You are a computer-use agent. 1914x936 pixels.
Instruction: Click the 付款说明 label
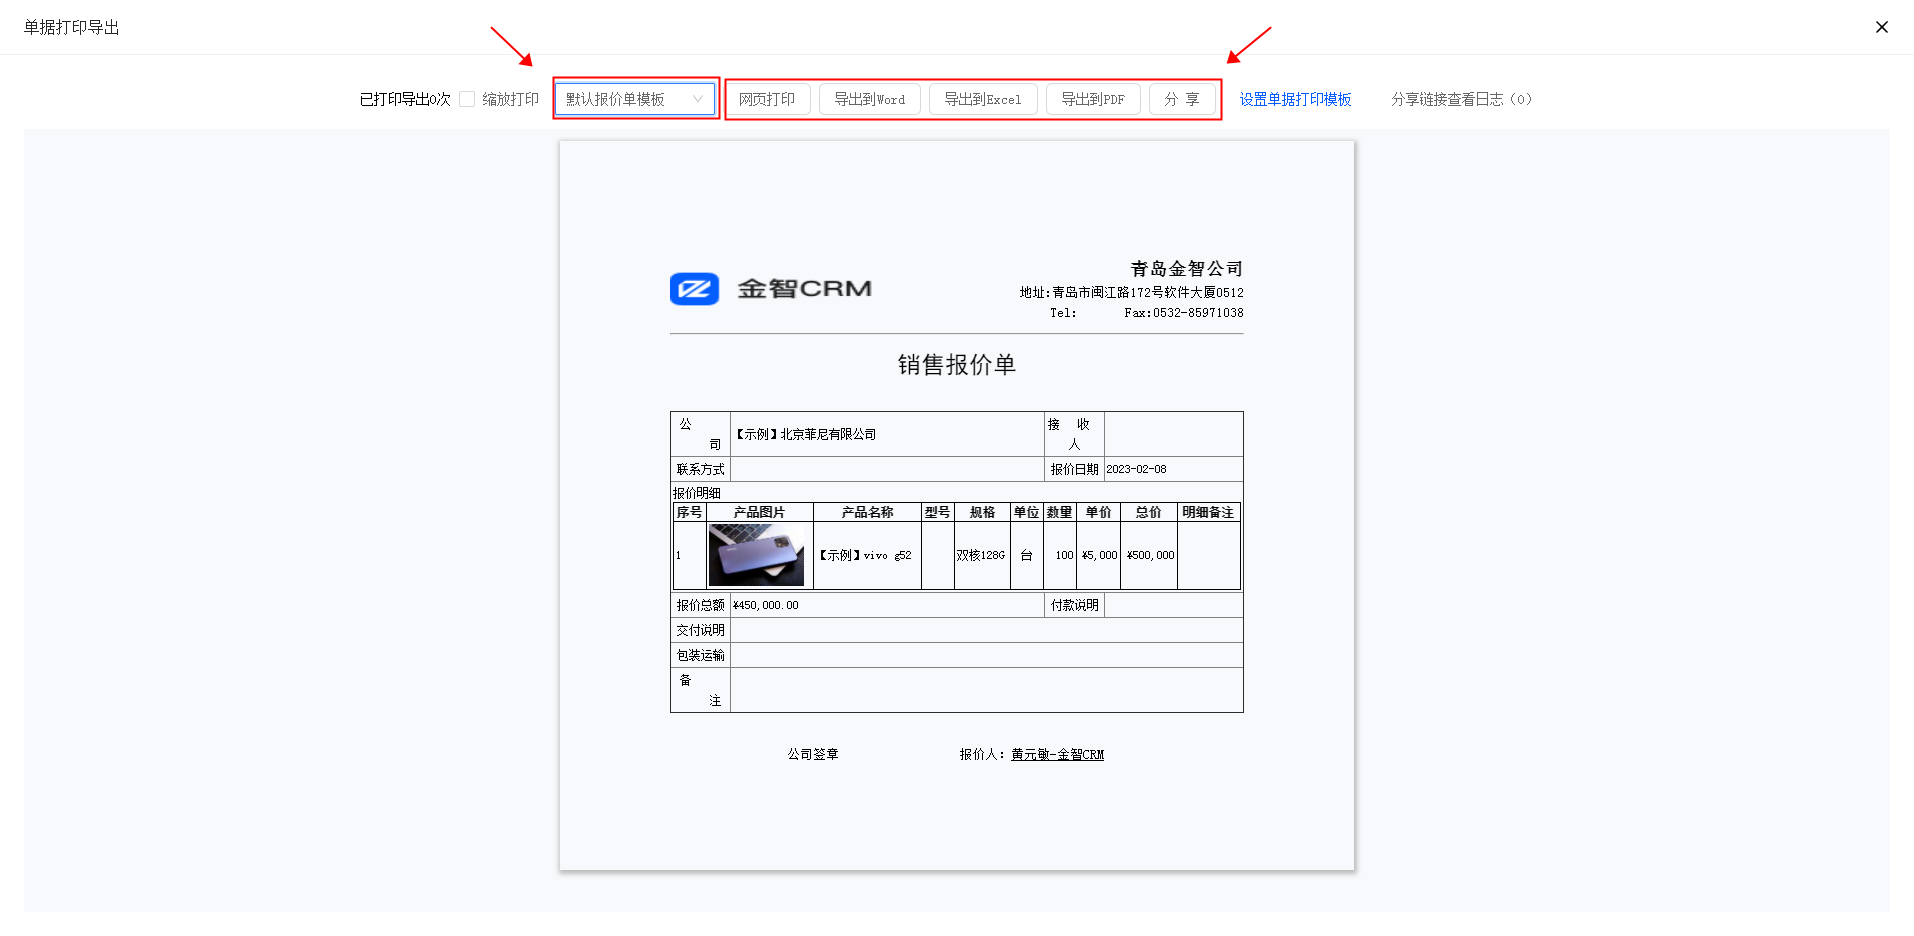point(1074,605)
